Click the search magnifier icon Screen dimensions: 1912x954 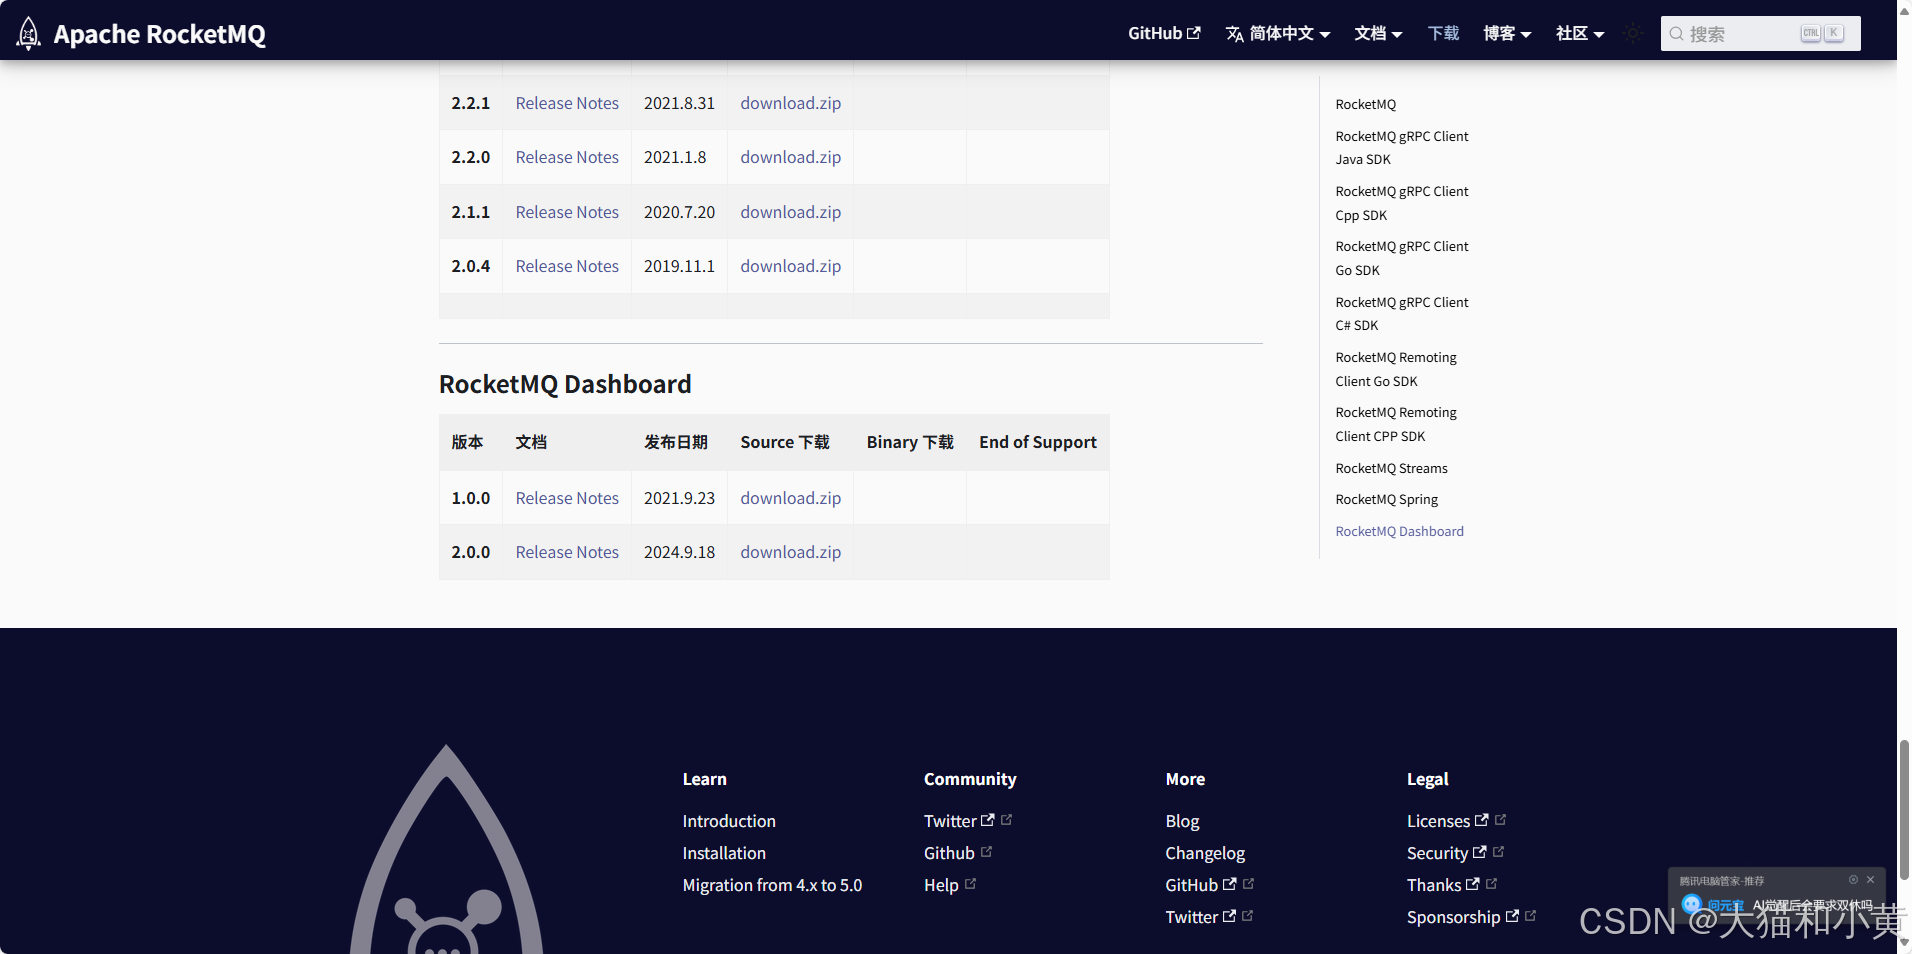pyautogui.click(x=1677, y=34)
